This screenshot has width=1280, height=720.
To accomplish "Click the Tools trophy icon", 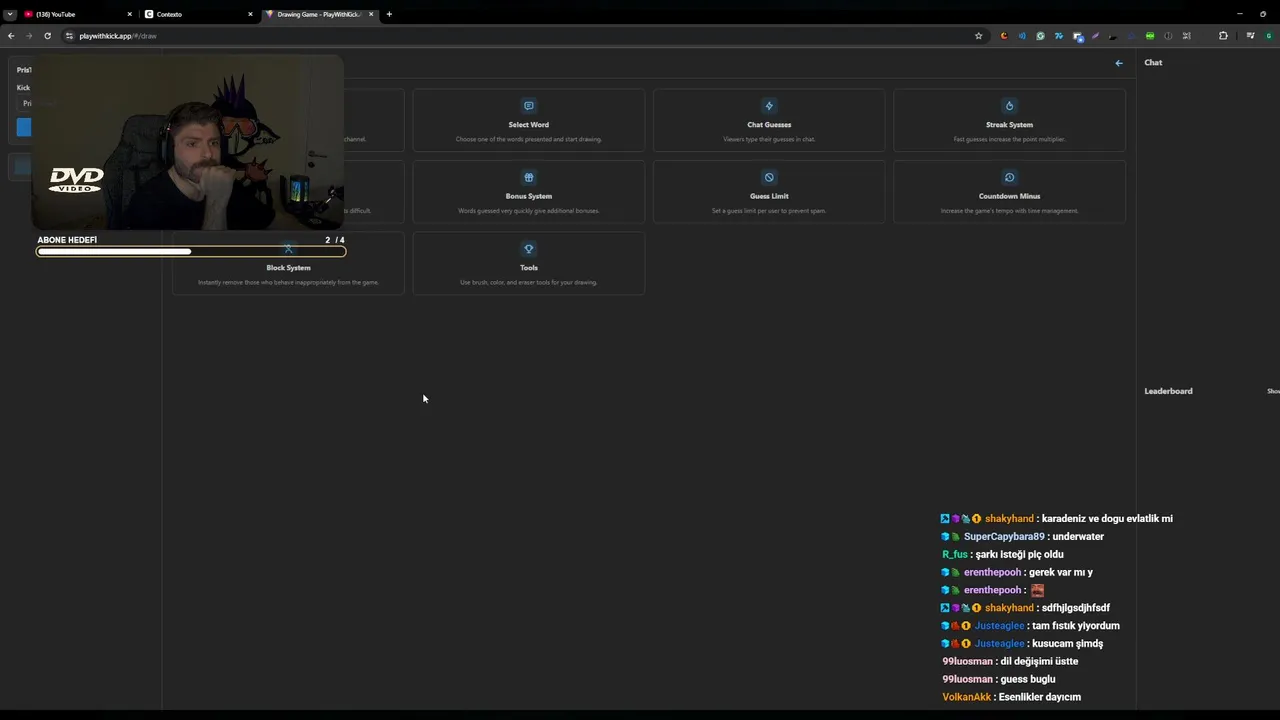I will coord(529,249).
